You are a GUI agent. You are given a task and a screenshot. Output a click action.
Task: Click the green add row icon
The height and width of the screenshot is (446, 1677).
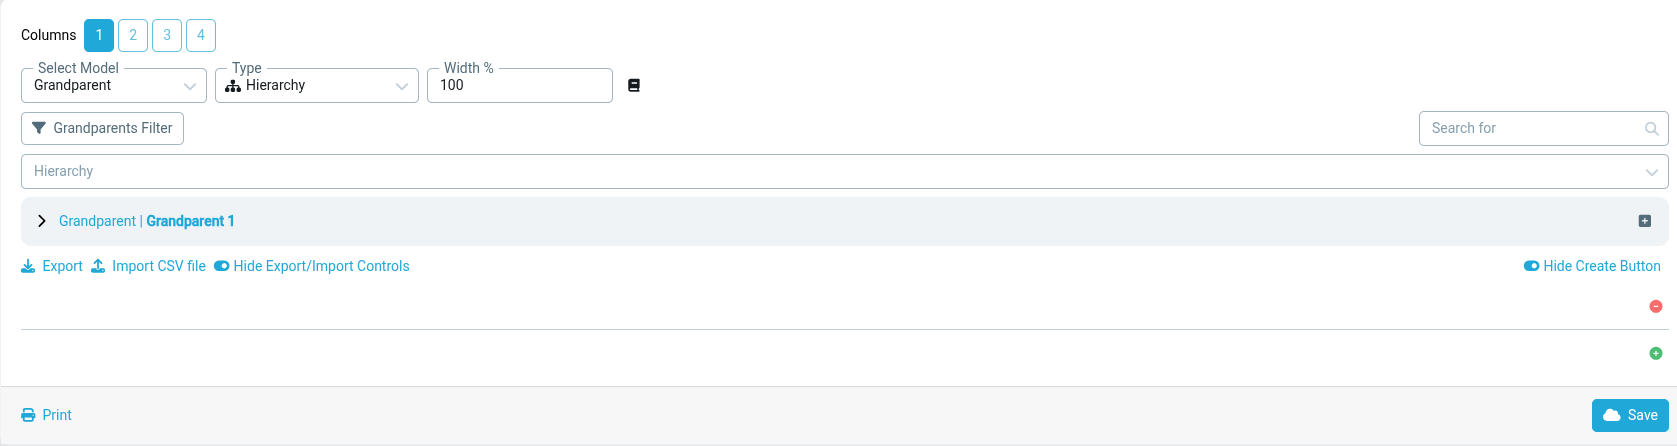tap(1656, 353)
